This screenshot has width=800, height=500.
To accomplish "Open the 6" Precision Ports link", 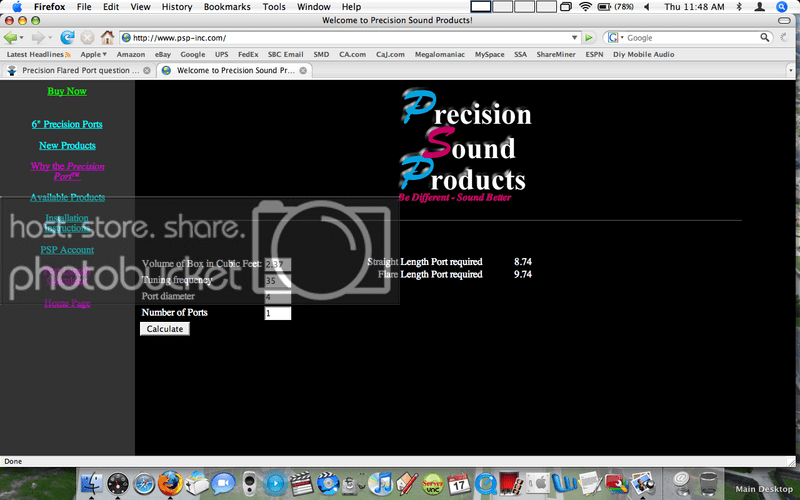I will (67, 124).
